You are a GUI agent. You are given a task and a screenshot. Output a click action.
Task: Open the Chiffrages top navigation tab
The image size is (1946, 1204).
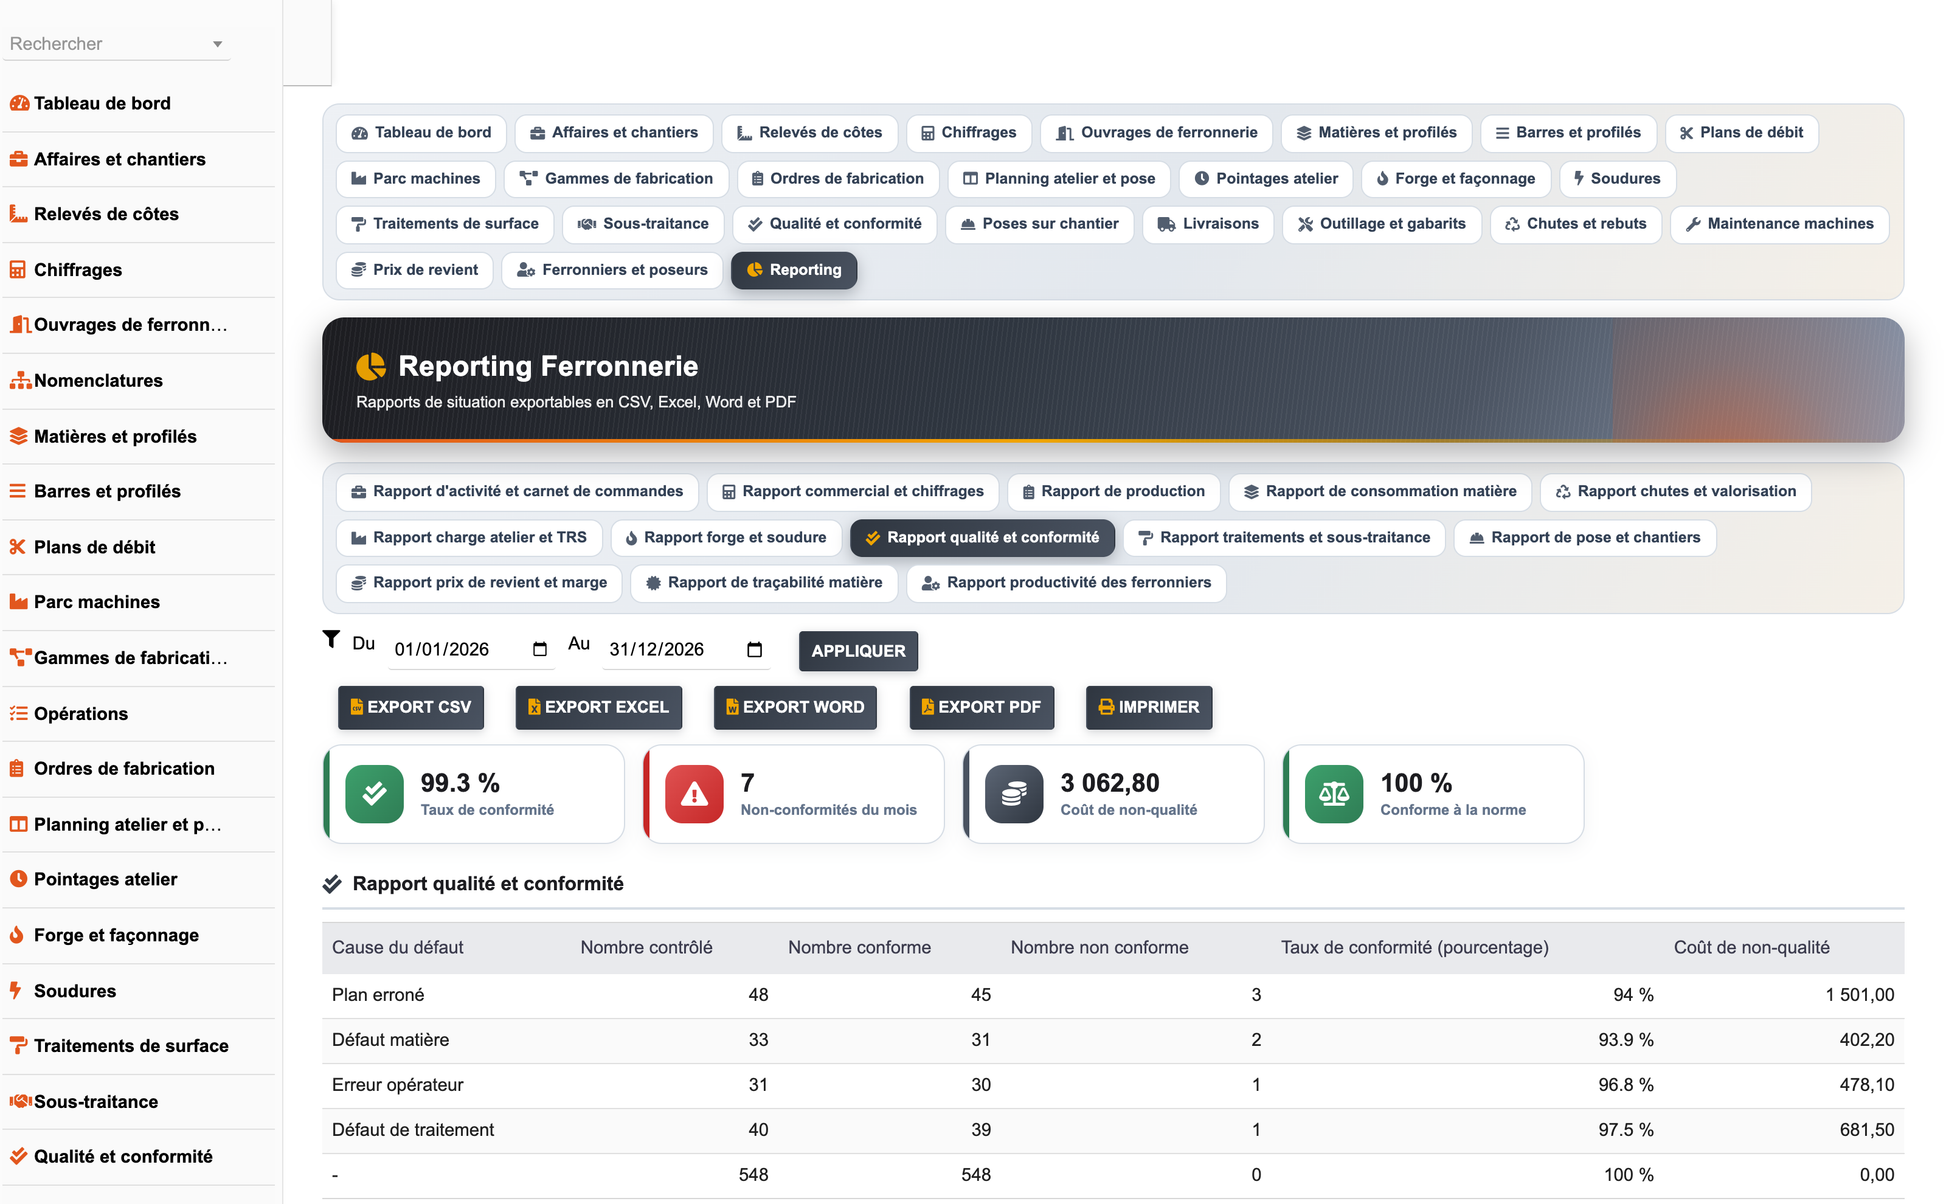click(x=969, y=133)
